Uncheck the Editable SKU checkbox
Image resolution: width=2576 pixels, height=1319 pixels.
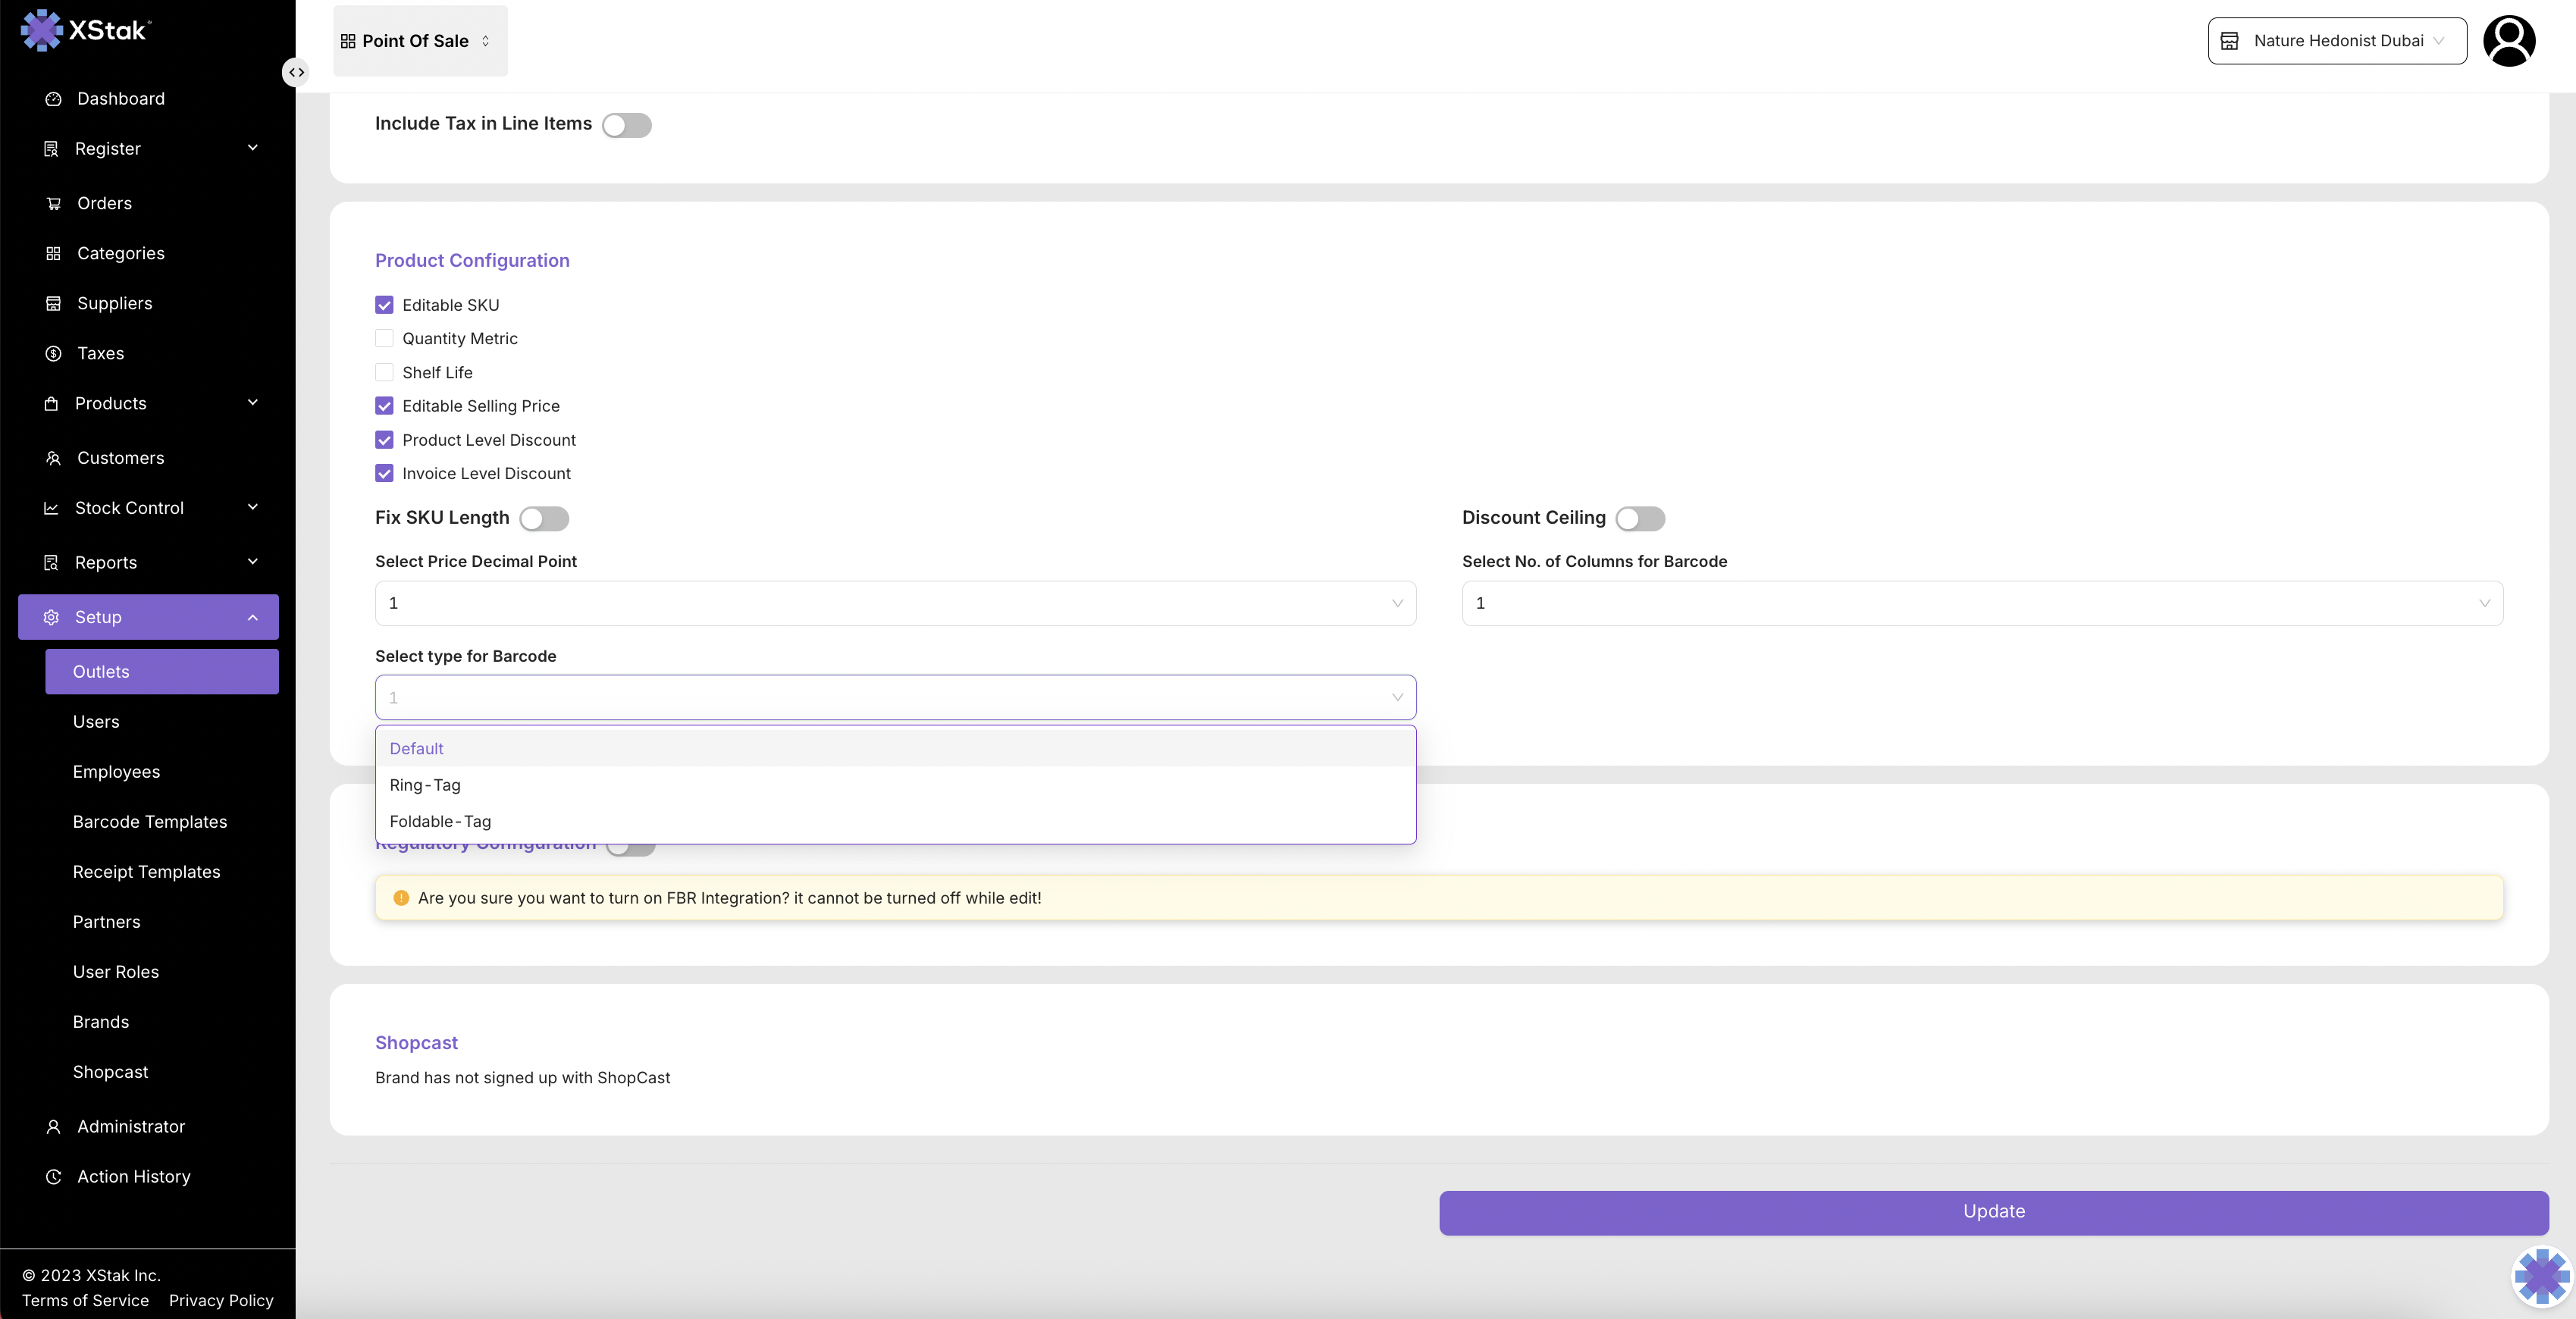[384, 305]
